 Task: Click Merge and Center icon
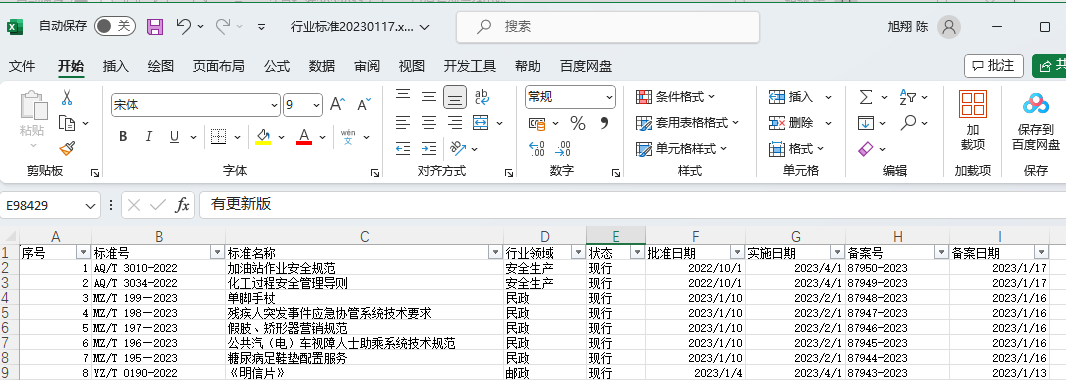click(x=481, y=123)
